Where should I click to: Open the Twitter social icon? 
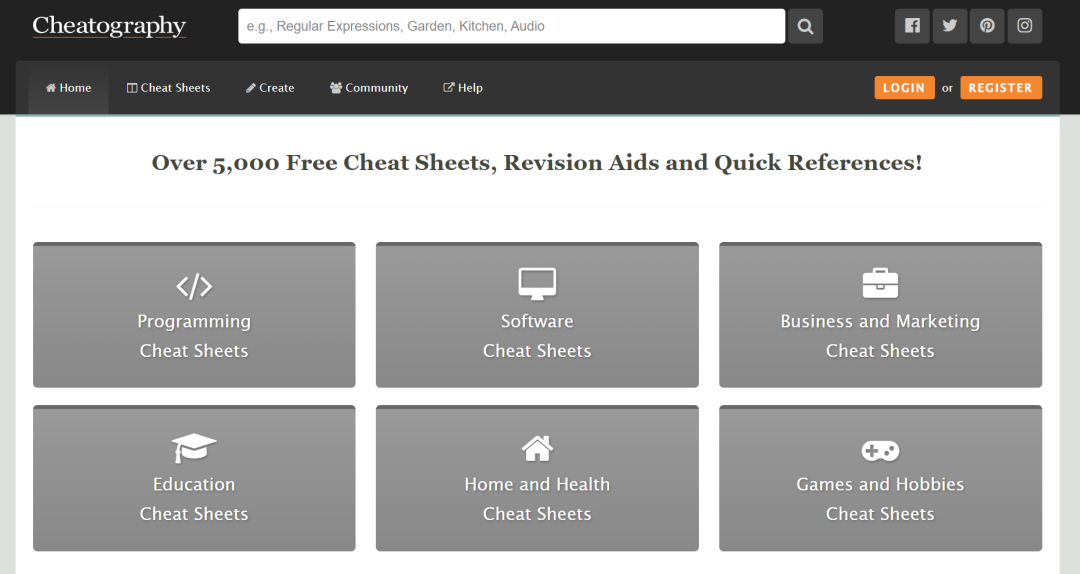click(x=949, y=26)
